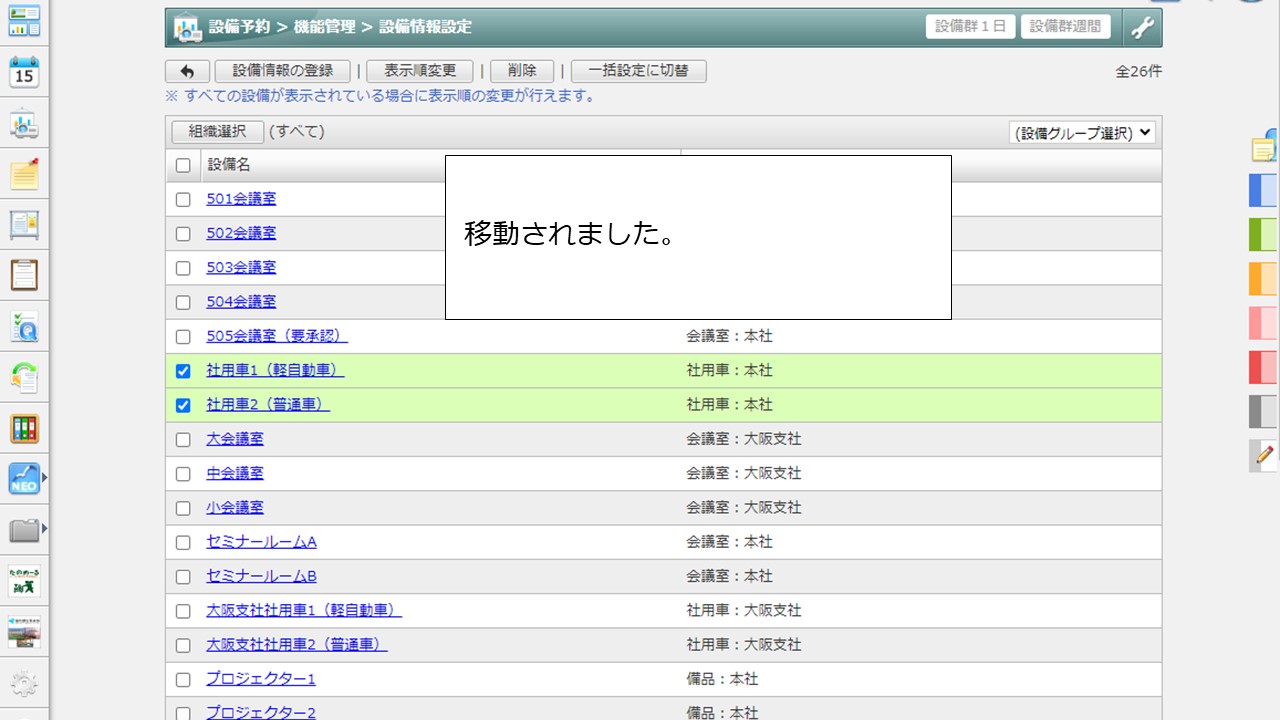Select the green sticky note color tab

[1264, 234]
